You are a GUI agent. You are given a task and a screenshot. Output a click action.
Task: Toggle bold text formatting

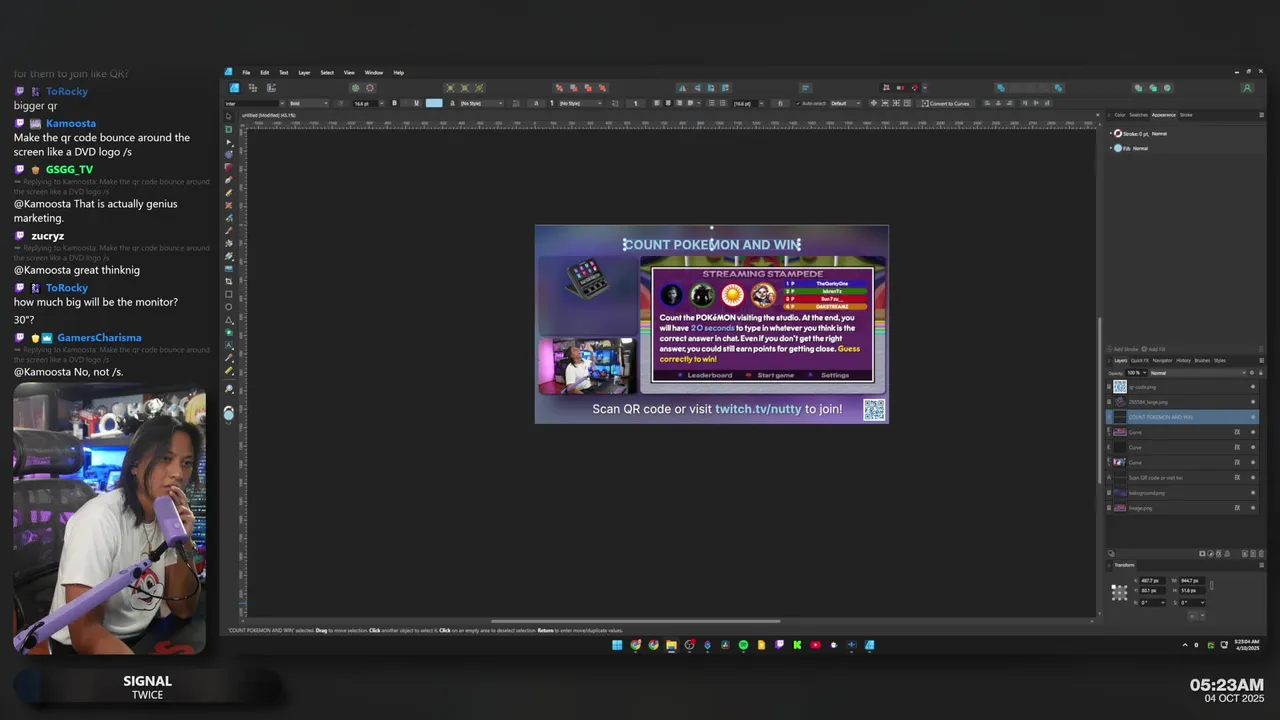pyautogui.click(x=394, y=103)
